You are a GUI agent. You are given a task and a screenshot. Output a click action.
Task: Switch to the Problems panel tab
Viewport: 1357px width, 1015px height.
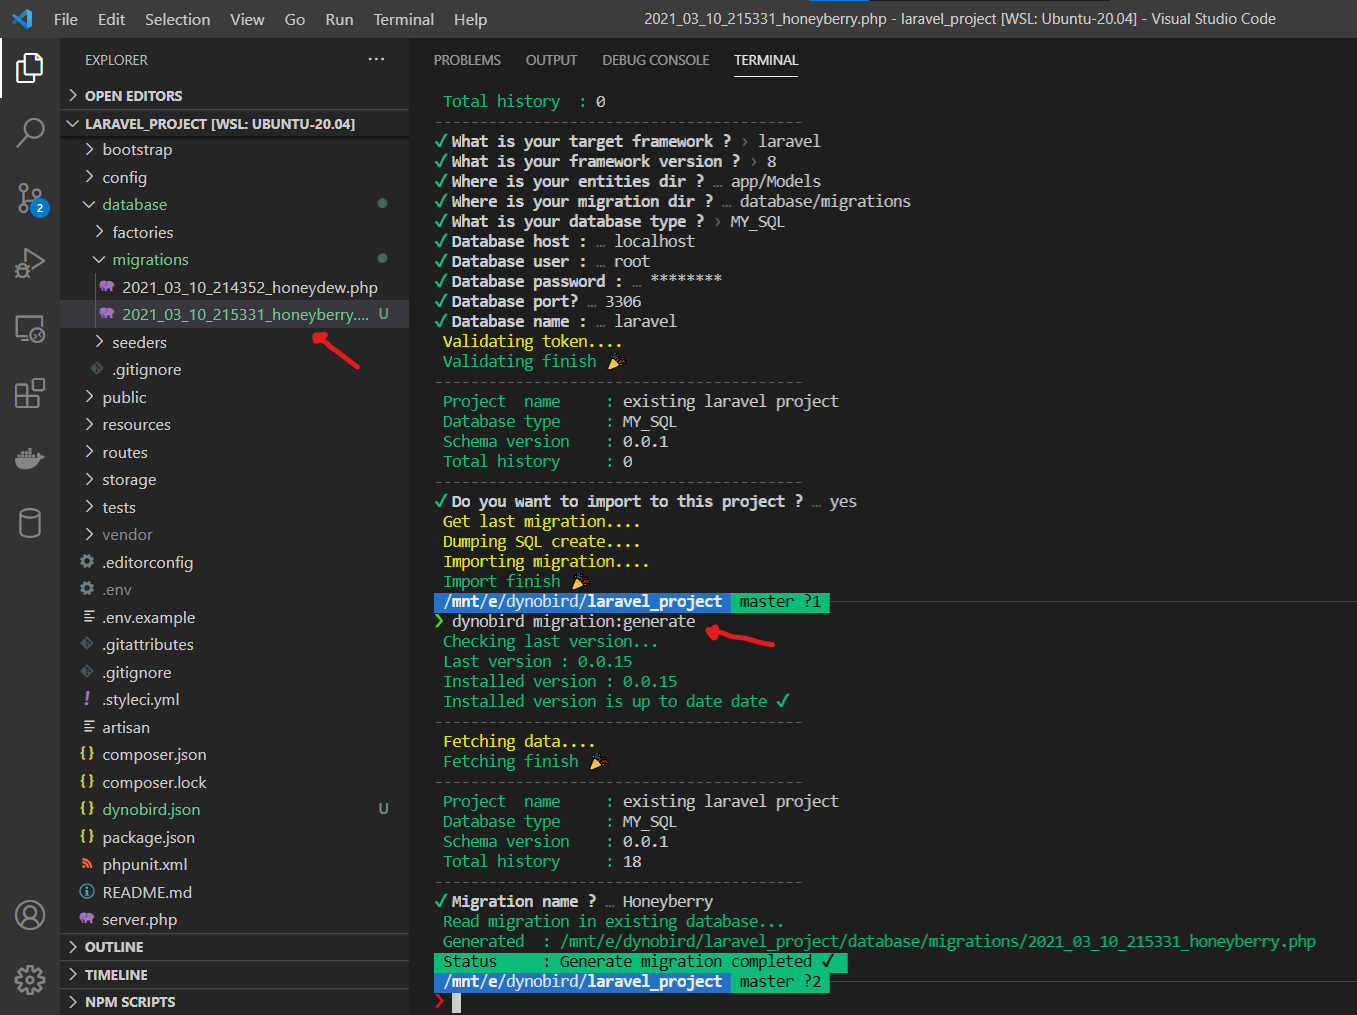coord(467,60)
